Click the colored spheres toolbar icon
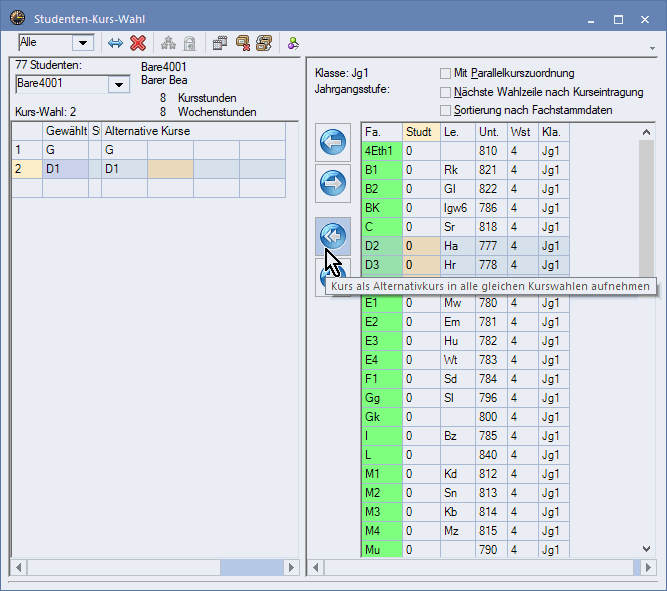 coord(293,43)
